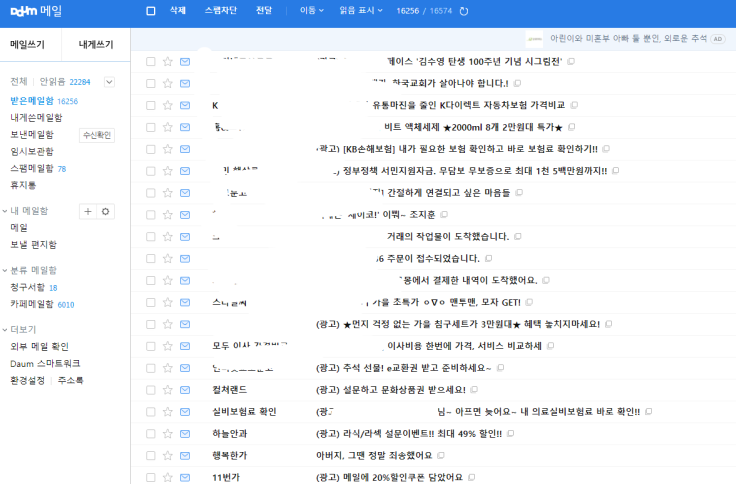Open my mailbox settings gear icon
736x484 pixels.
tap(106, 212)
